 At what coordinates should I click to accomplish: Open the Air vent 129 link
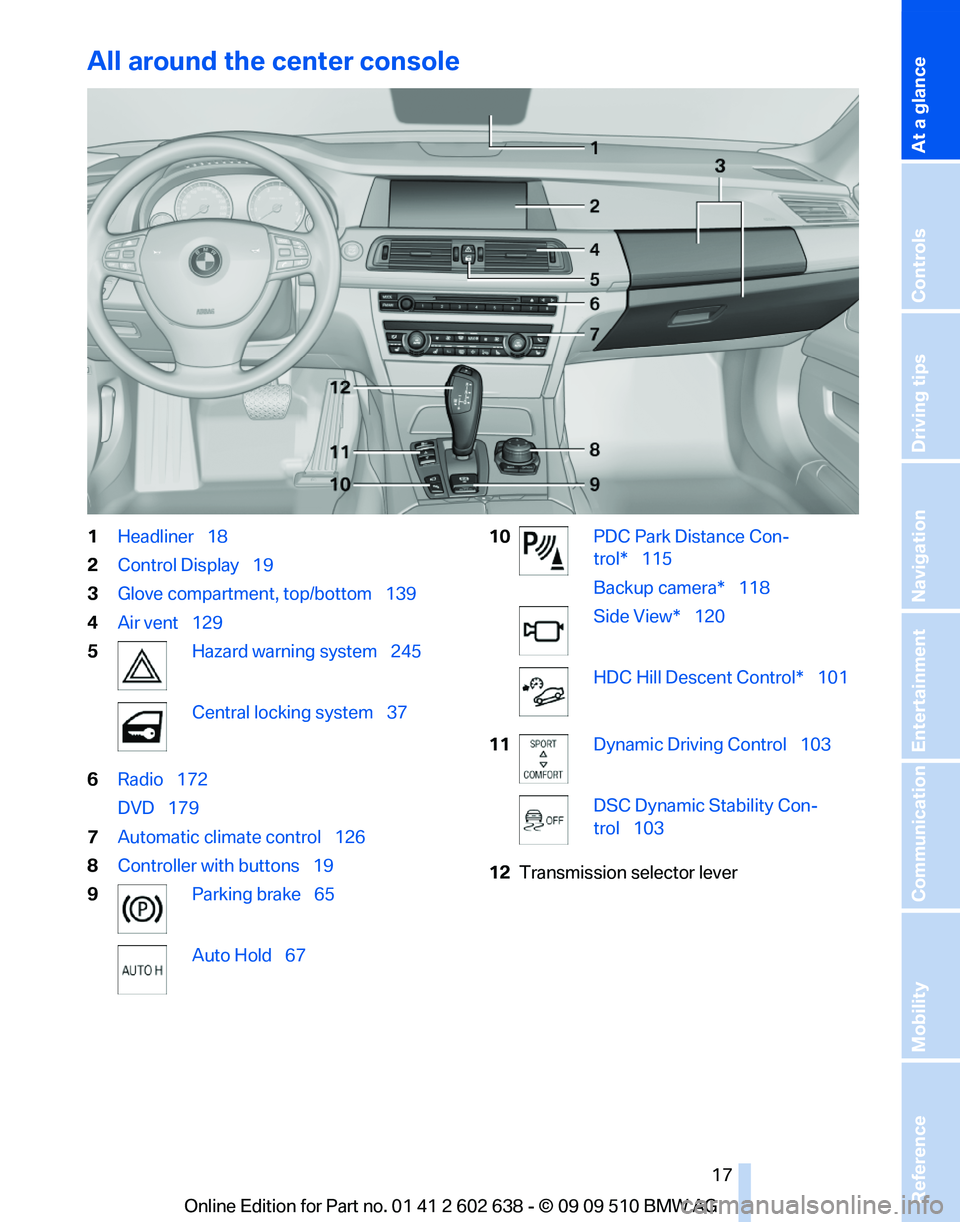pyautogui.click(x=170, y=622)
